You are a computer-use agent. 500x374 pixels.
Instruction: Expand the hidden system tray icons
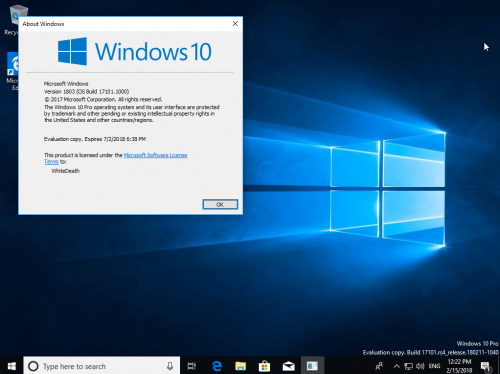coord(396,366)
